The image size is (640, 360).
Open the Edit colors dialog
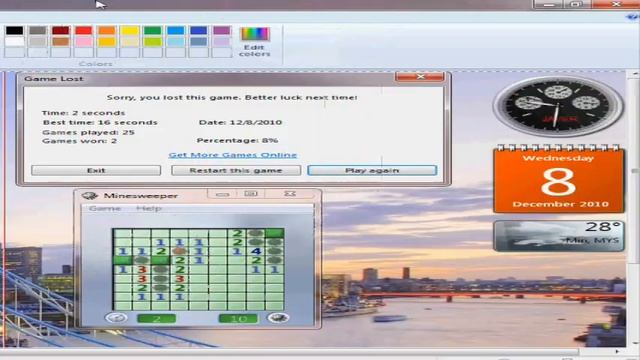coord(255,42)
